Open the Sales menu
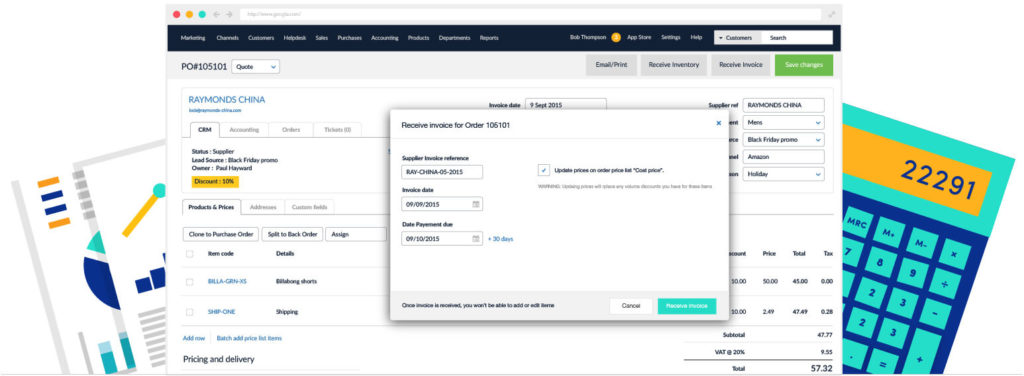 (321, 38)
